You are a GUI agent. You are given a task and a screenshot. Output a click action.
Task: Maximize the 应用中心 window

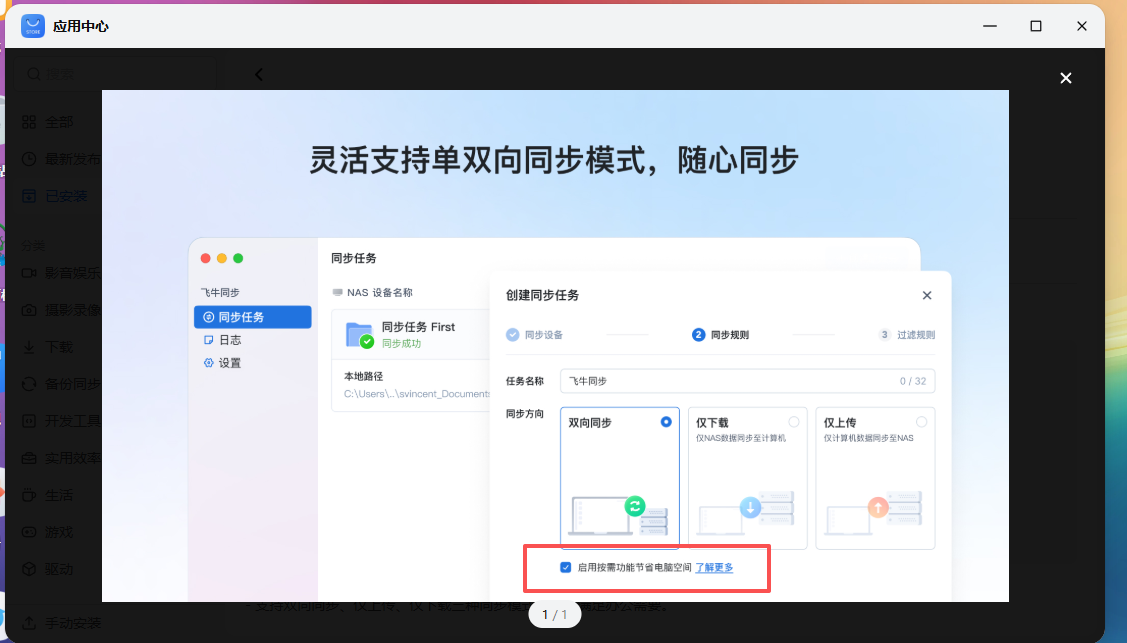(1036, 26)
